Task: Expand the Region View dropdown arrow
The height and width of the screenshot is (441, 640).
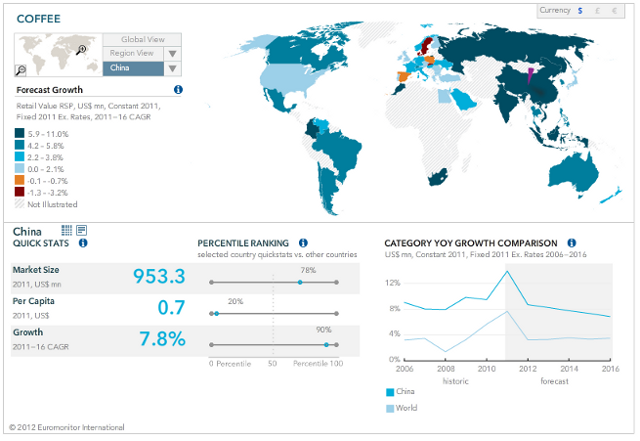Action: 173,54
